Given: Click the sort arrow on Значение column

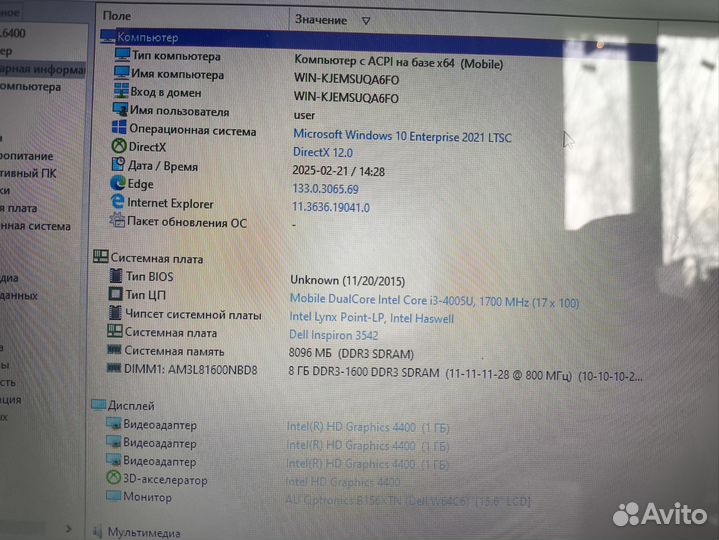Looking at the screenshot, I should 365,20.
